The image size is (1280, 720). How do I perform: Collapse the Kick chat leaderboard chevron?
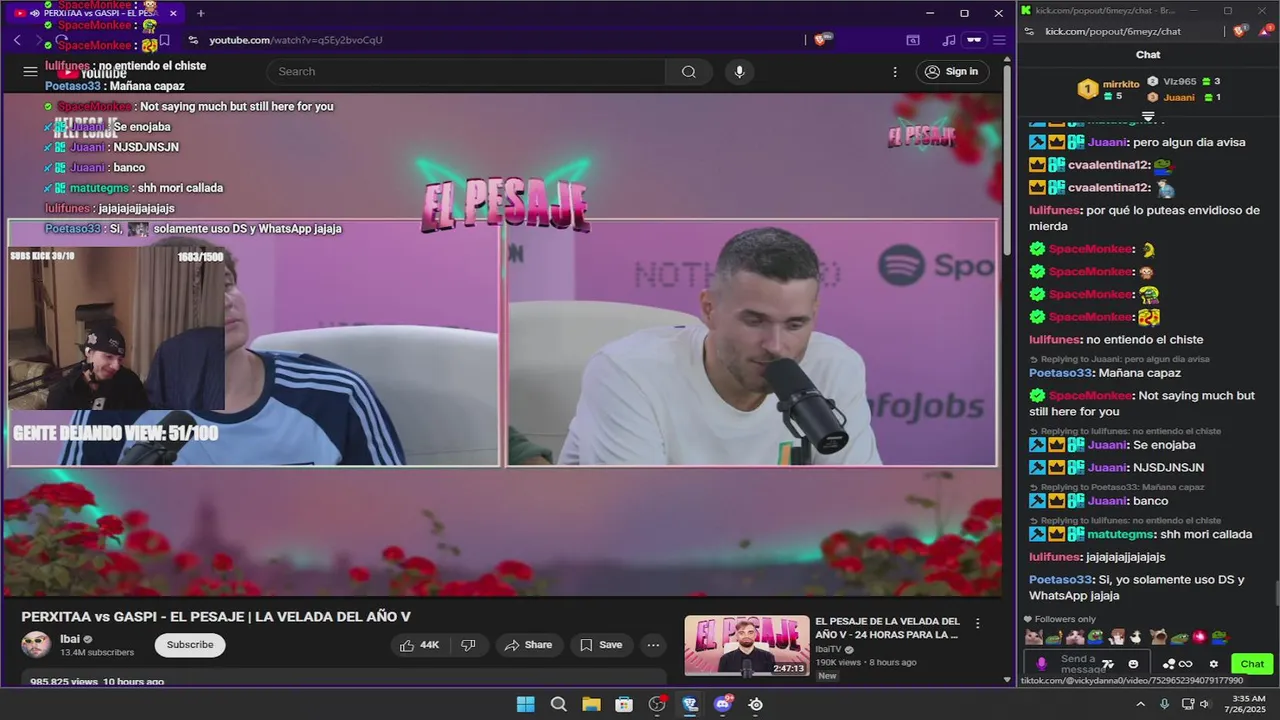(1148, 116)
